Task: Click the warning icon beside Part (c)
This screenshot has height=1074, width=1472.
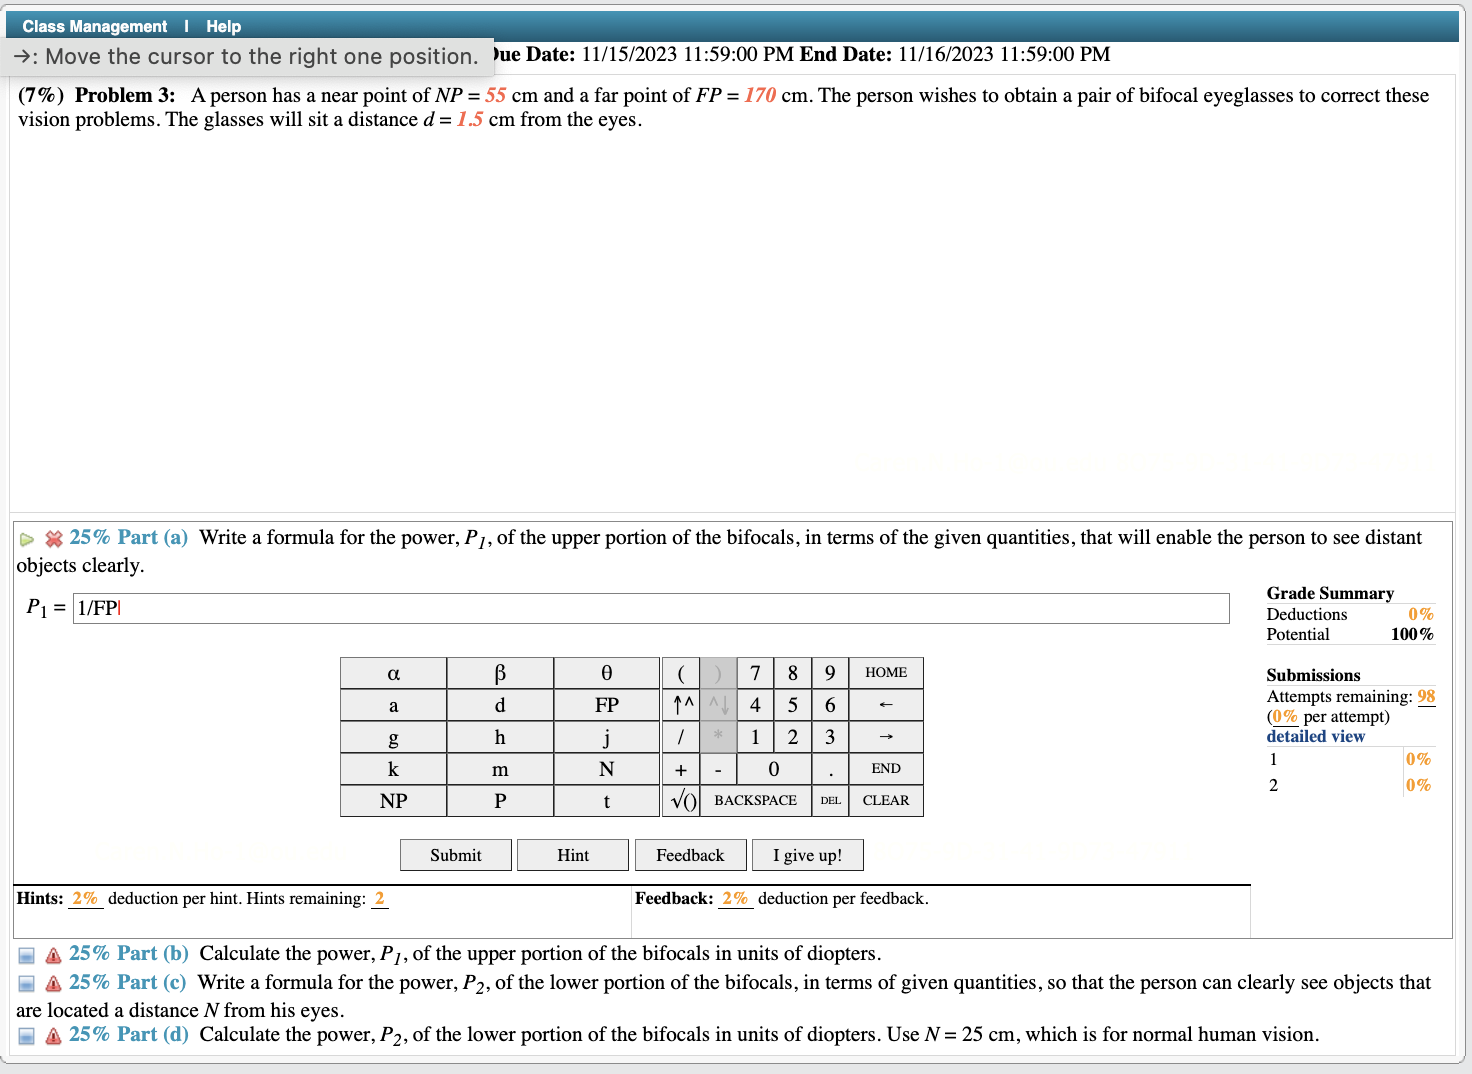Action: click(54, 985)
